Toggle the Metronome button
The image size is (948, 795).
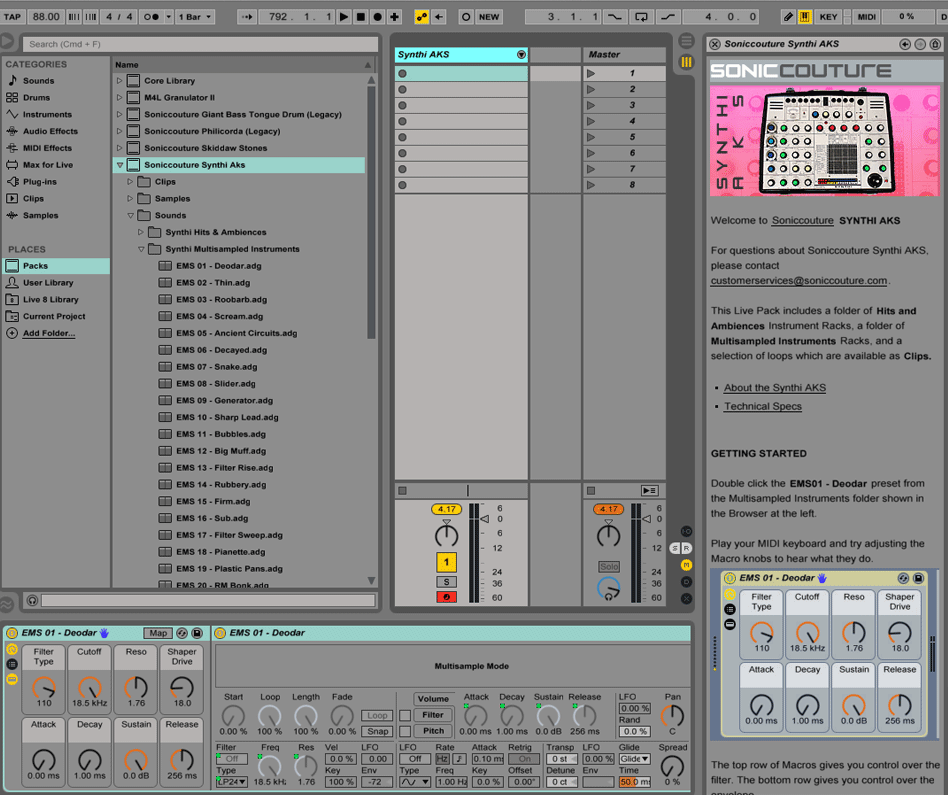(151, 17)
